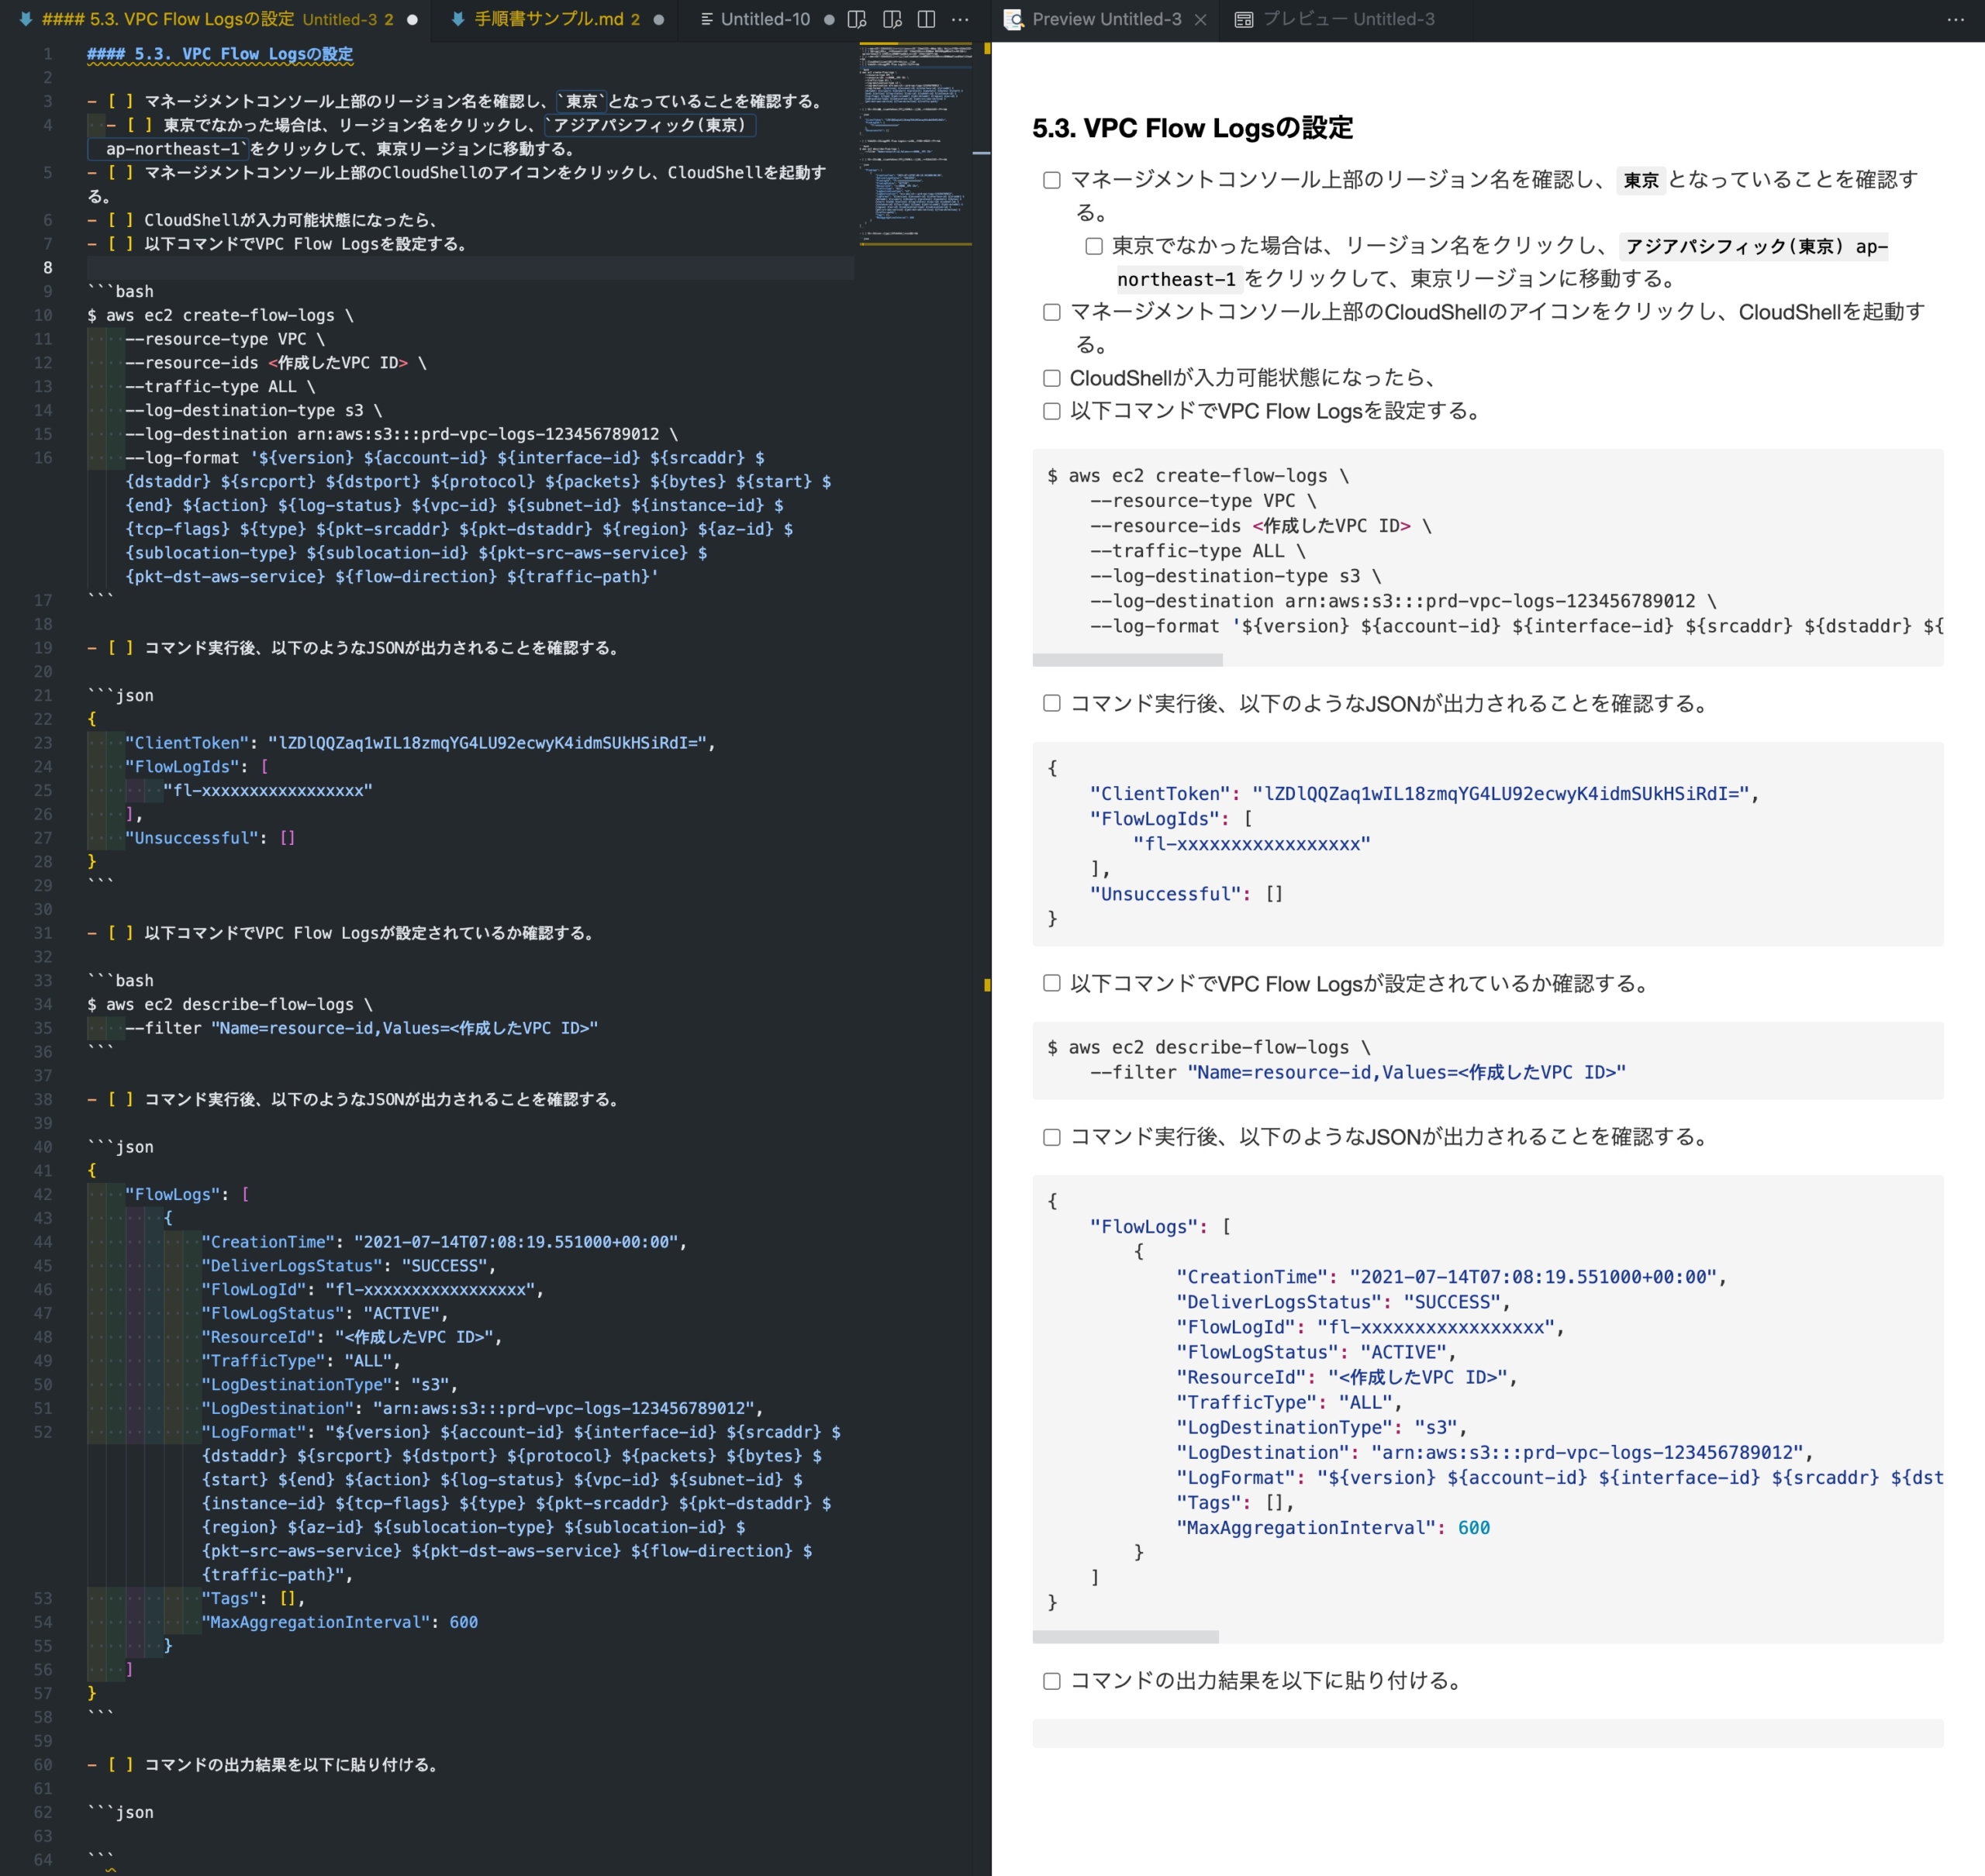Split the editor to the right
The image size is (1985, 1876).
[x=926, y=19]
